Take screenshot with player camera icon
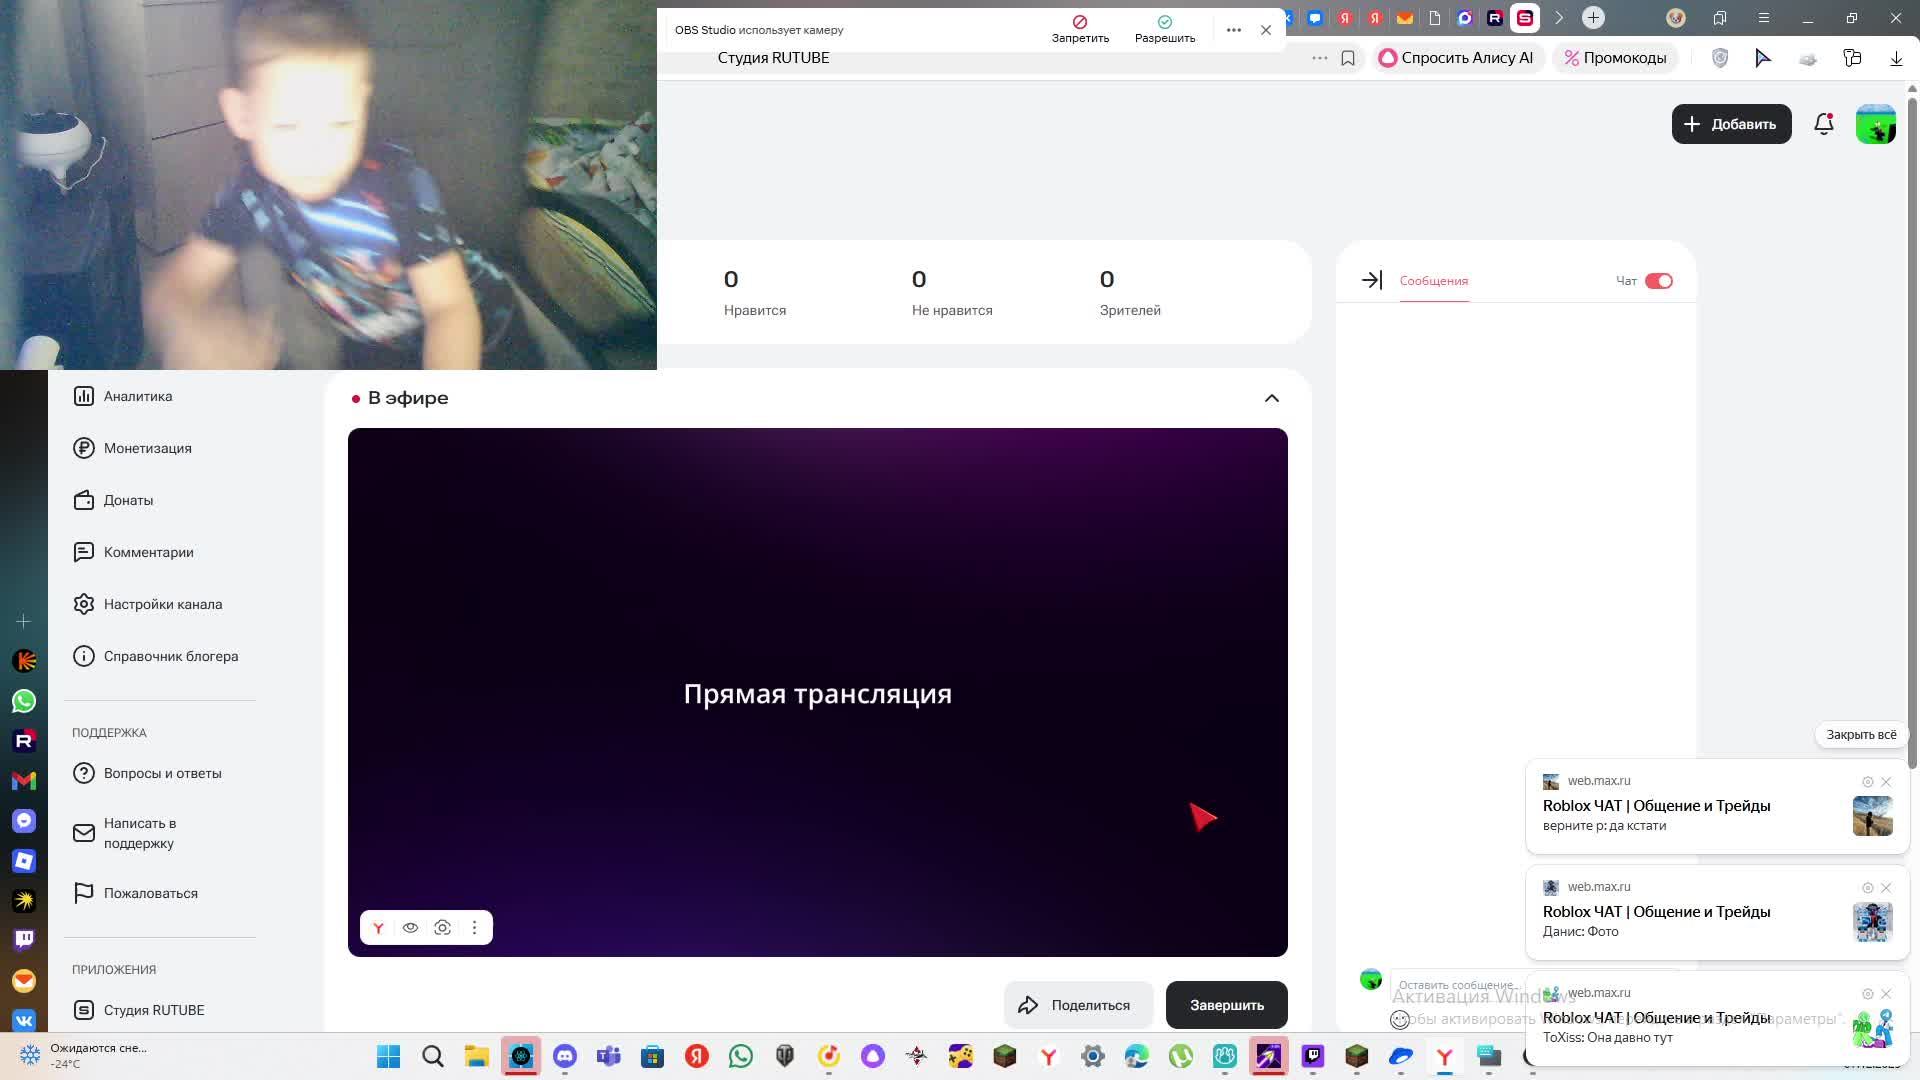The width and height of the screenshot is (1920, 1080). 442,928
